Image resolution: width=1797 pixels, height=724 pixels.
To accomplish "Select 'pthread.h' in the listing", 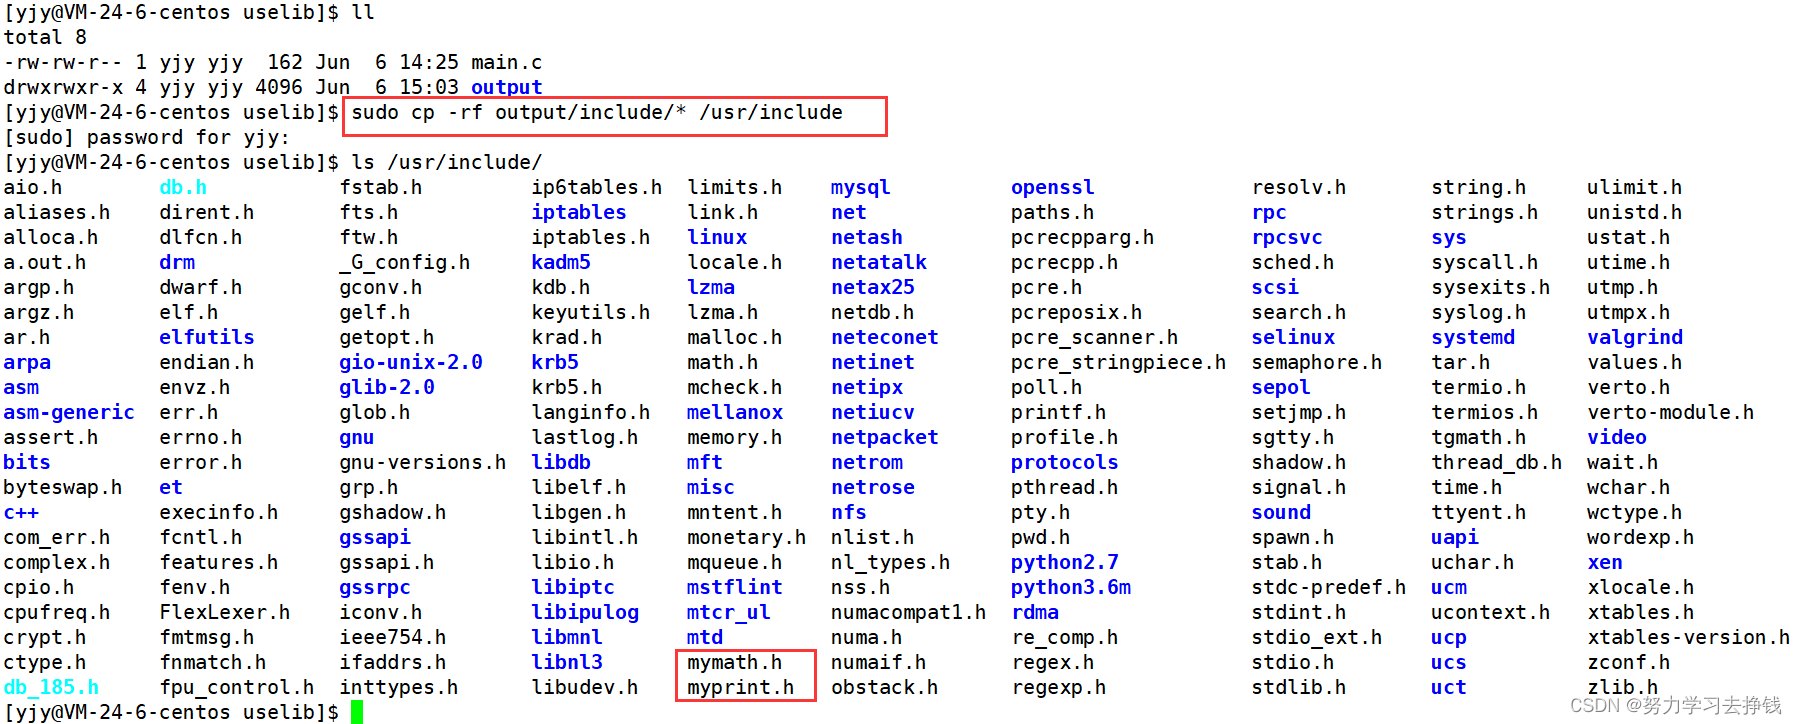I will (1064, 488).
